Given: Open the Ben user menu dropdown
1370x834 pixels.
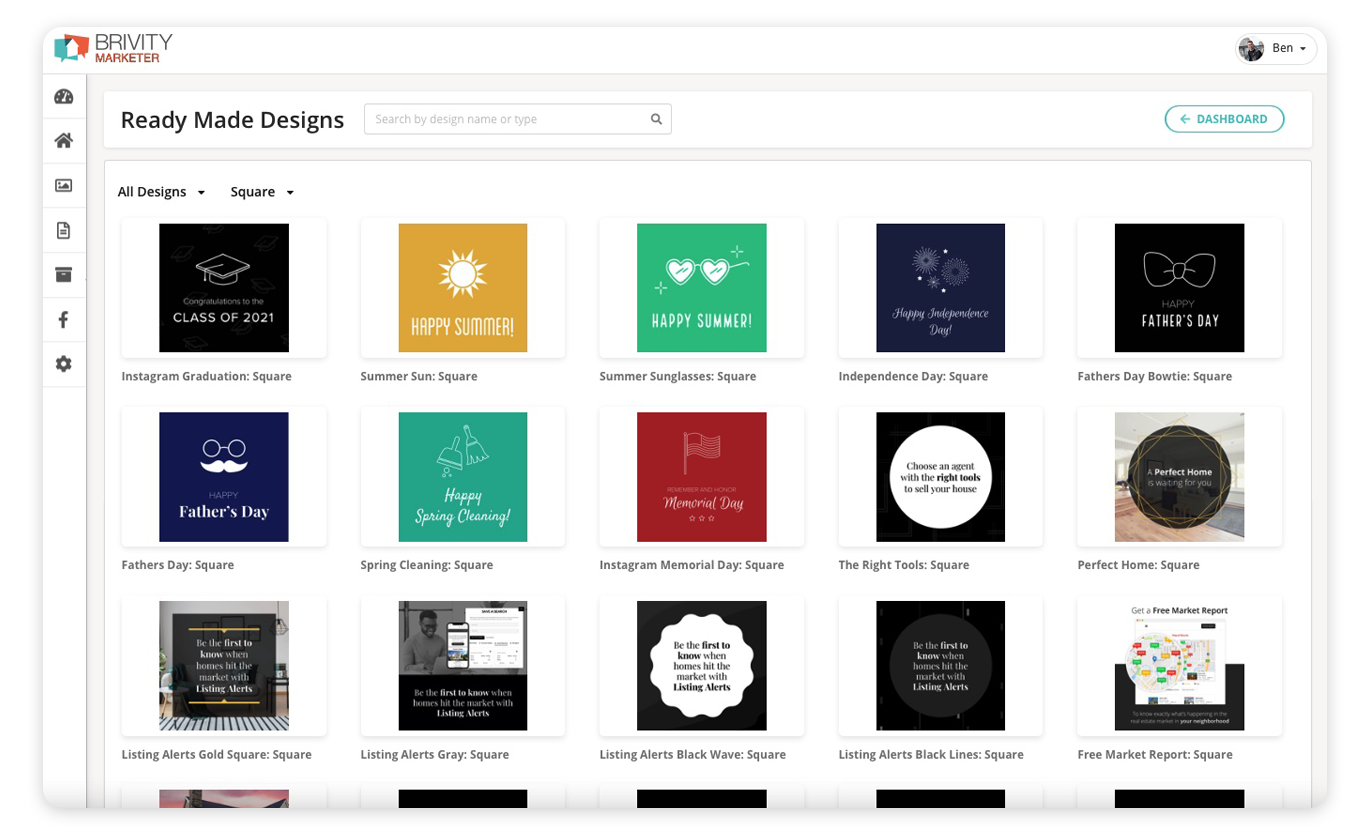Looking at the screenshot, I should tap(1277, 48).
